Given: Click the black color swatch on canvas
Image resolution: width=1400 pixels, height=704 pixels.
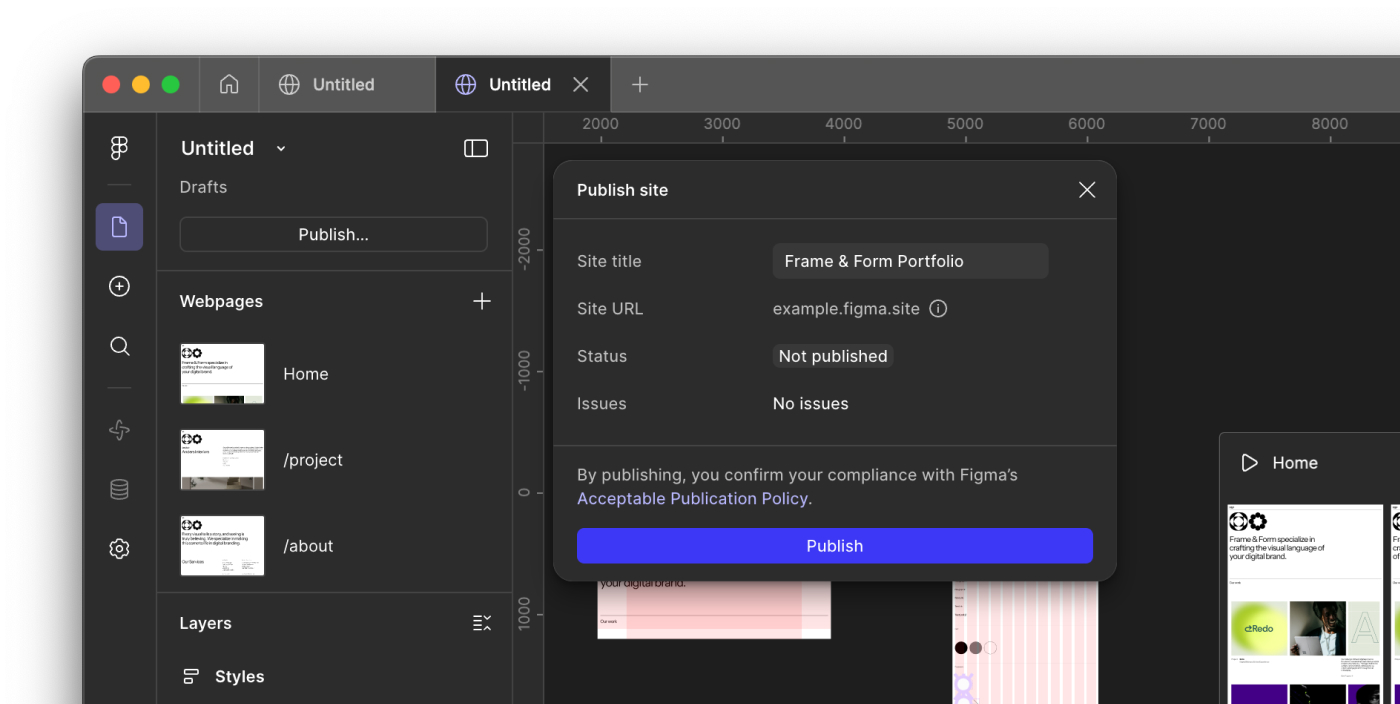Looking at the screenshot, I should 961,648.
